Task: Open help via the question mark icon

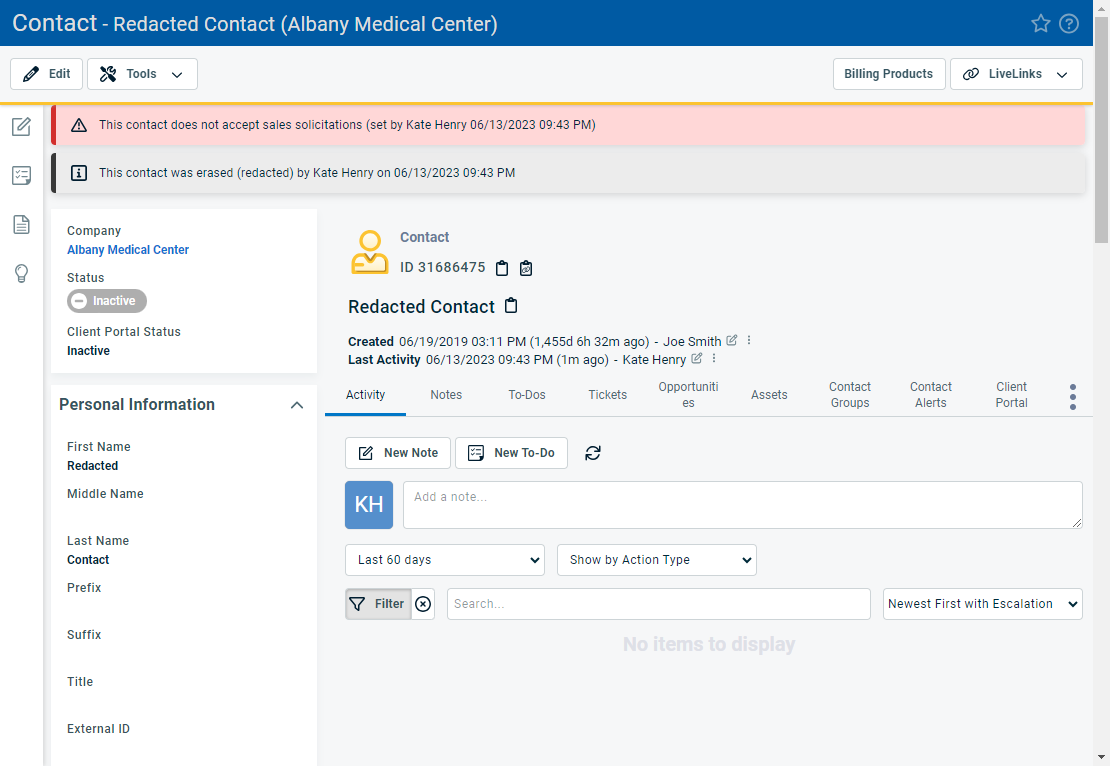Action: point(1068,23)
